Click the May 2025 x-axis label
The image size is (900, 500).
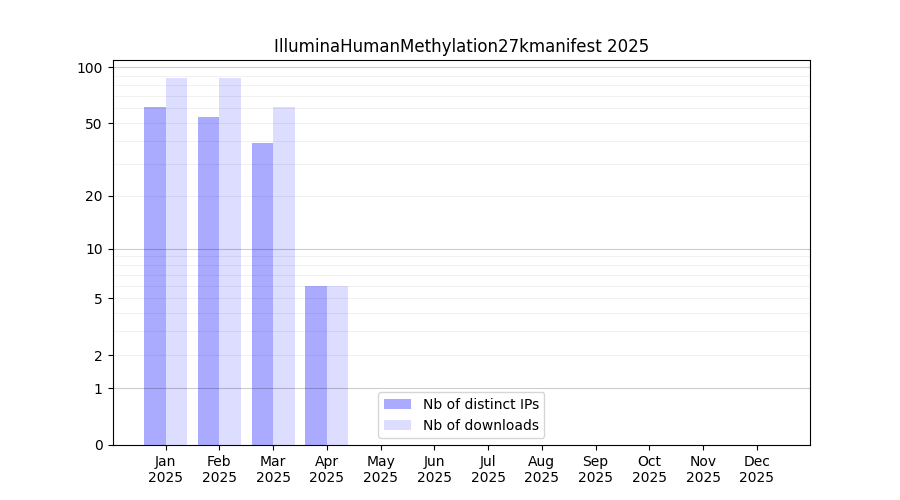point(381,469)
